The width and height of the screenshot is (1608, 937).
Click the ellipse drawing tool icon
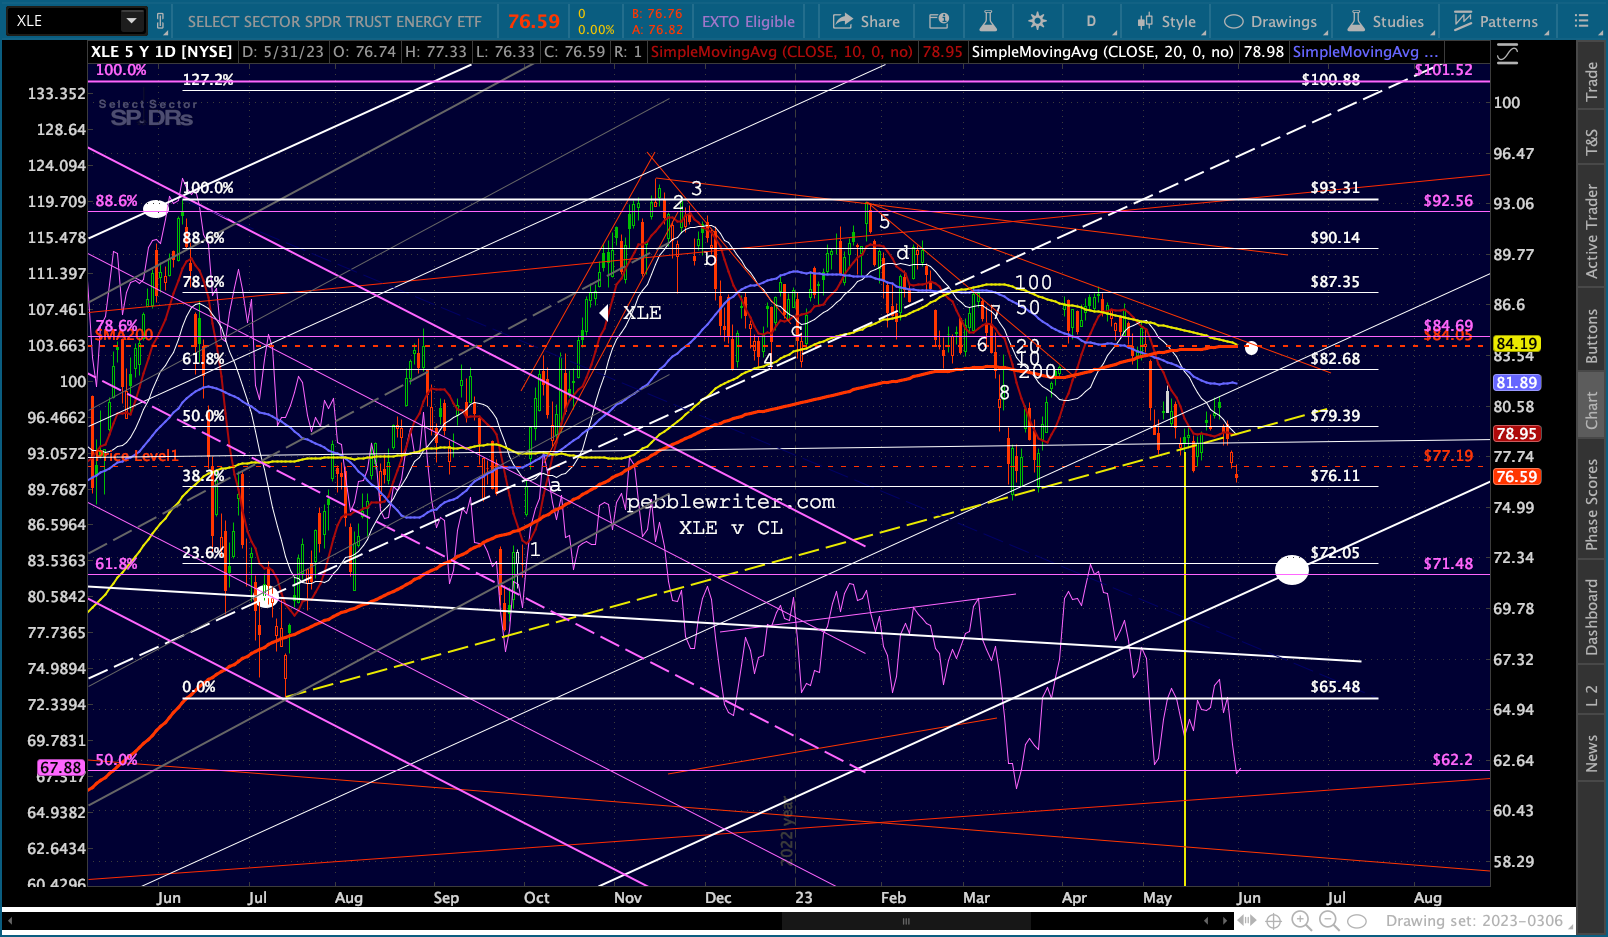1357,921
